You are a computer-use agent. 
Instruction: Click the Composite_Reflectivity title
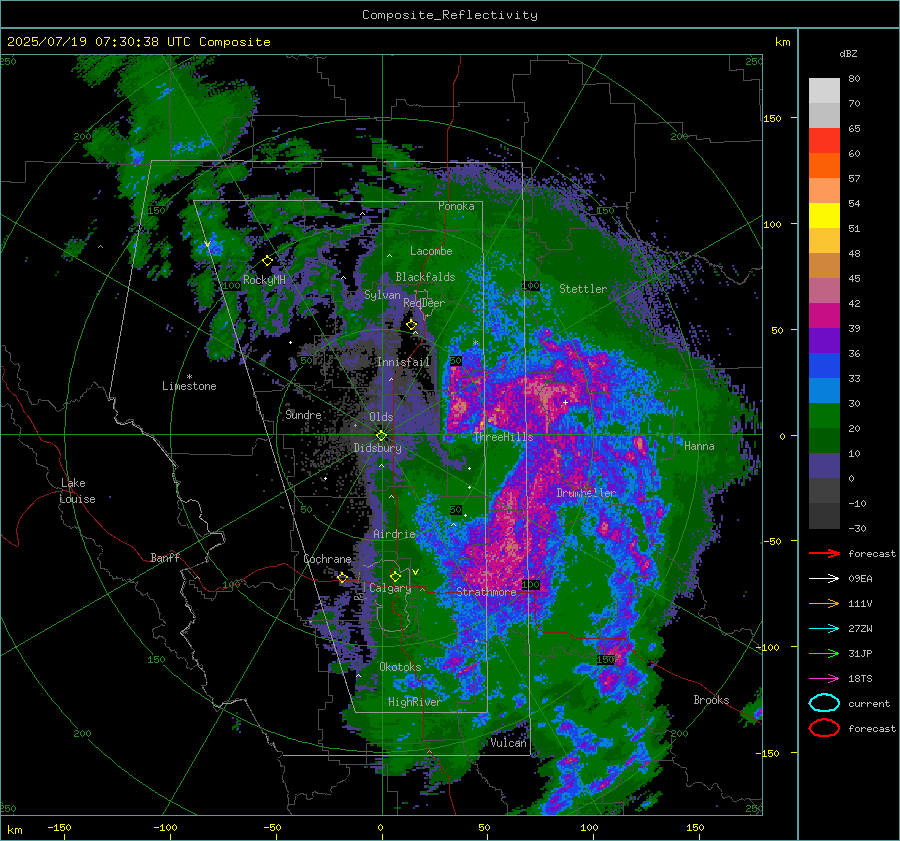click(450, 15)
